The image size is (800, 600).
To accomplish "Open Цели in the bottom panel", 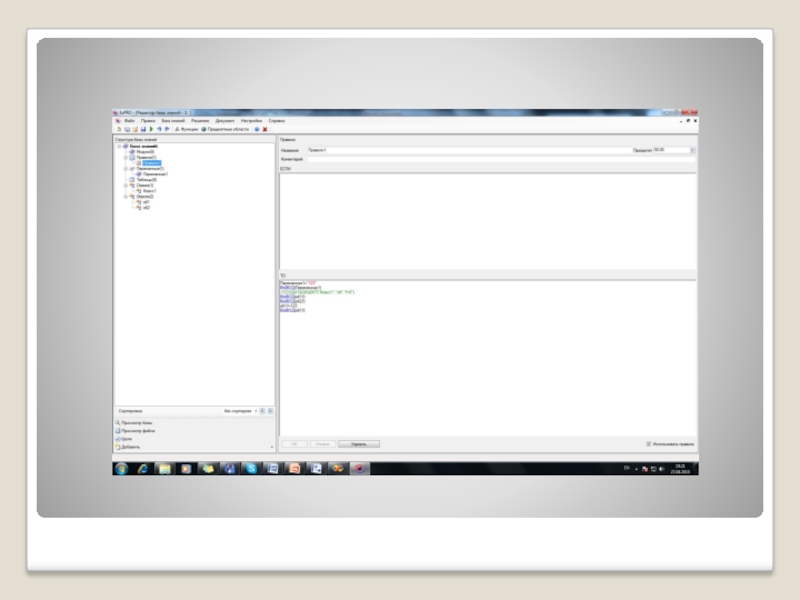I will coord(124,439).
